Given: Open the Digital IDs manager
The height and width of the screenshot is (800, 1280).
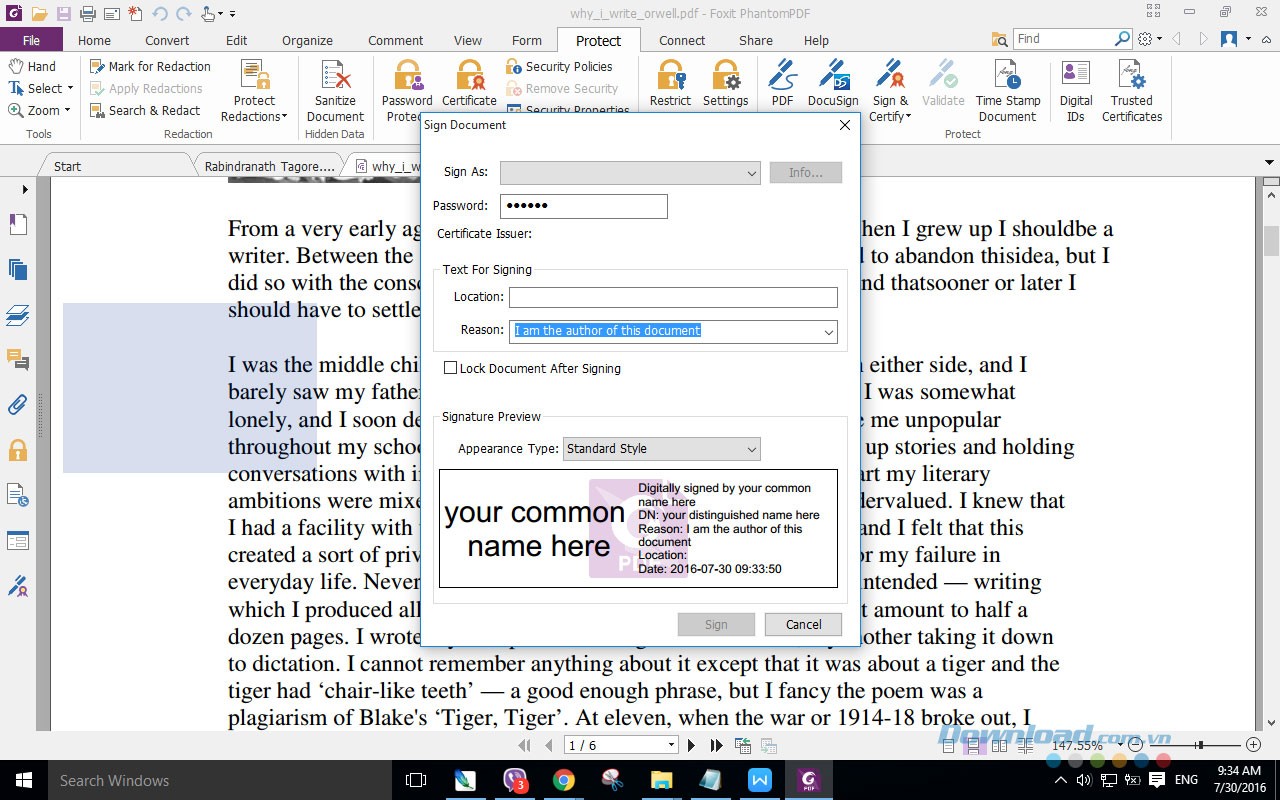Looking at the screenshot, I should click(x=1075, y=90).
